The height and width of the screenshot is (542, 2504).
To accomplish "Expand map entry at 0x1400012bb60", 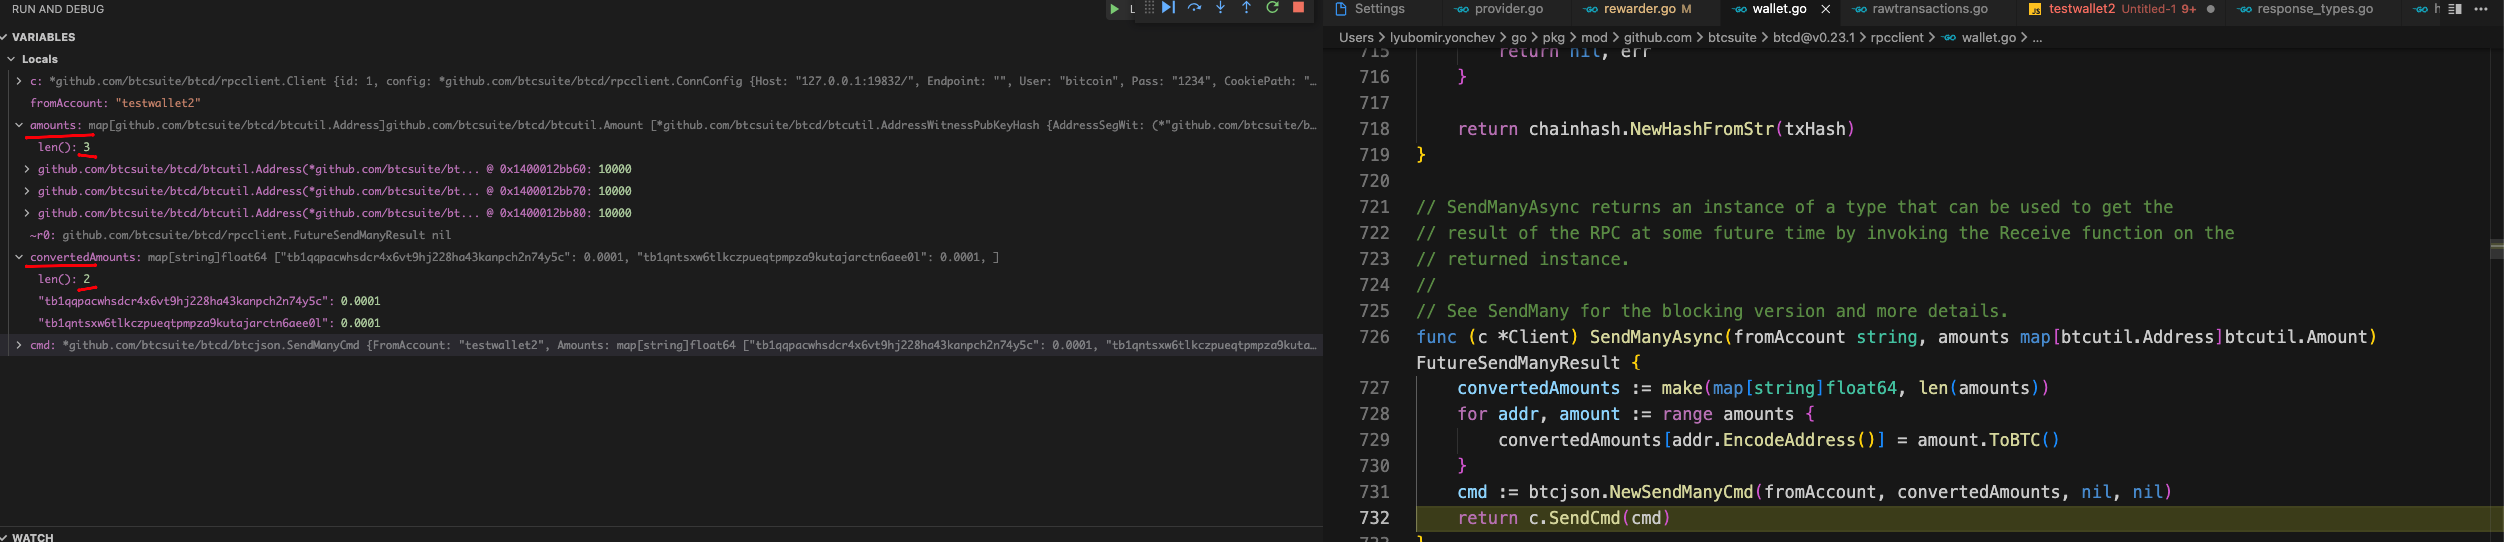I will pyautogui.click(x=27, y=169).
